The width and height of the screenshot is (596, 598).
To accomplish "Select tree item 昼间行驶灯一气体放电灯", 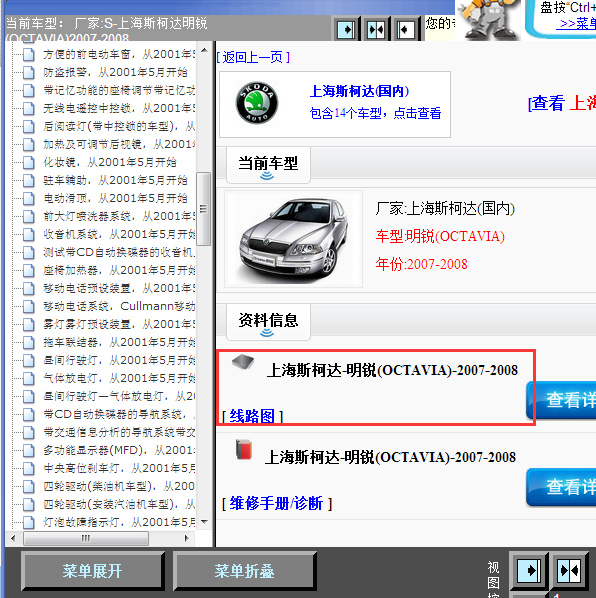I will point(119,396).
